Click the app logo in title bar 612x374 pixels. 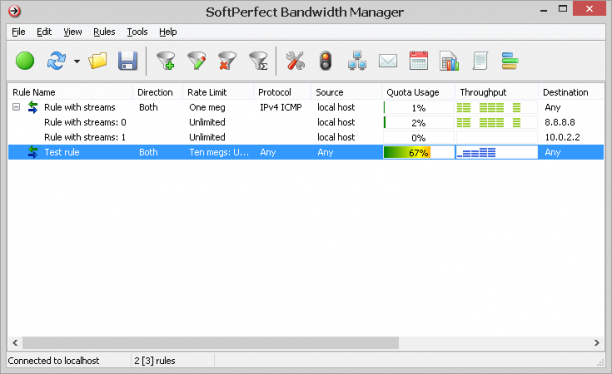(x=14, y=11)
